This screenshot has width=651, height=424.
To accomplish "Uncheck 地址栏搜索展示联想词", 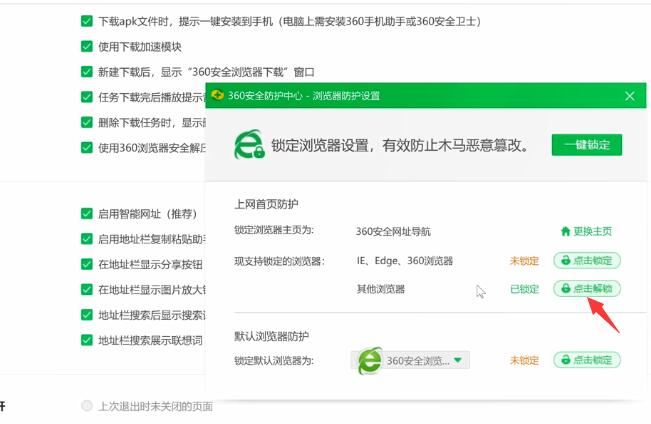I will click(86, 340).
